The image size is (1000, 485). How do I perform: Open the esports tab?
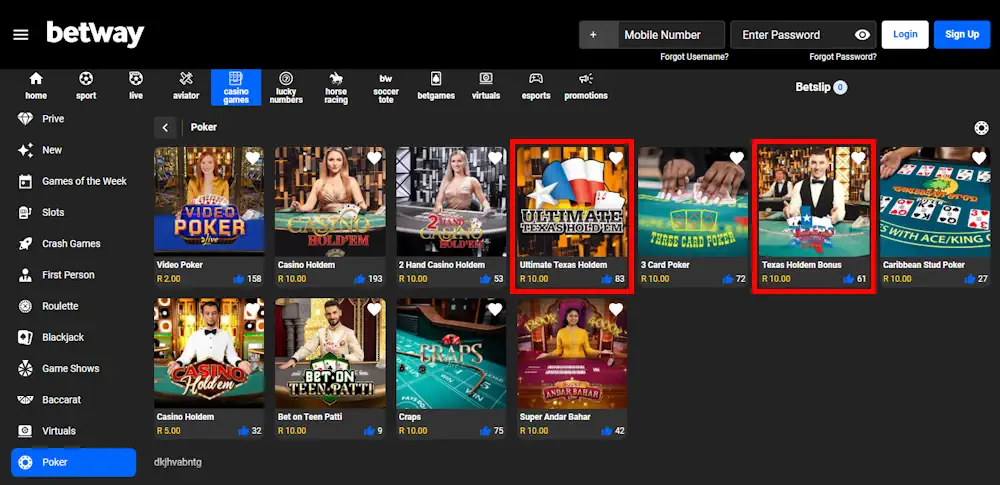click(x=536, y=87)
